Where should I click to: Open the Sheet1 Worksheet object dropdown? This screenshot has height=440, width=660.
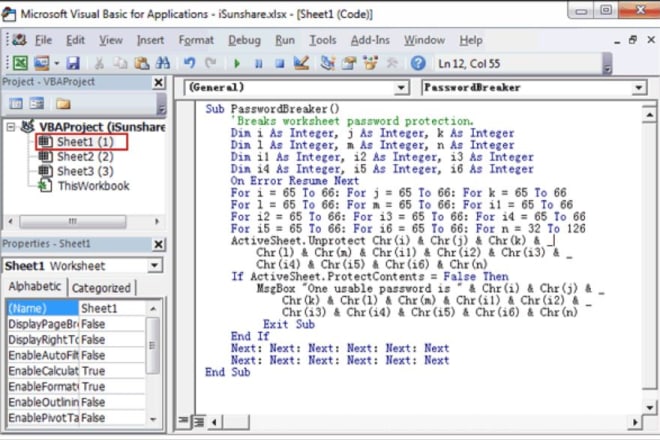154,265
